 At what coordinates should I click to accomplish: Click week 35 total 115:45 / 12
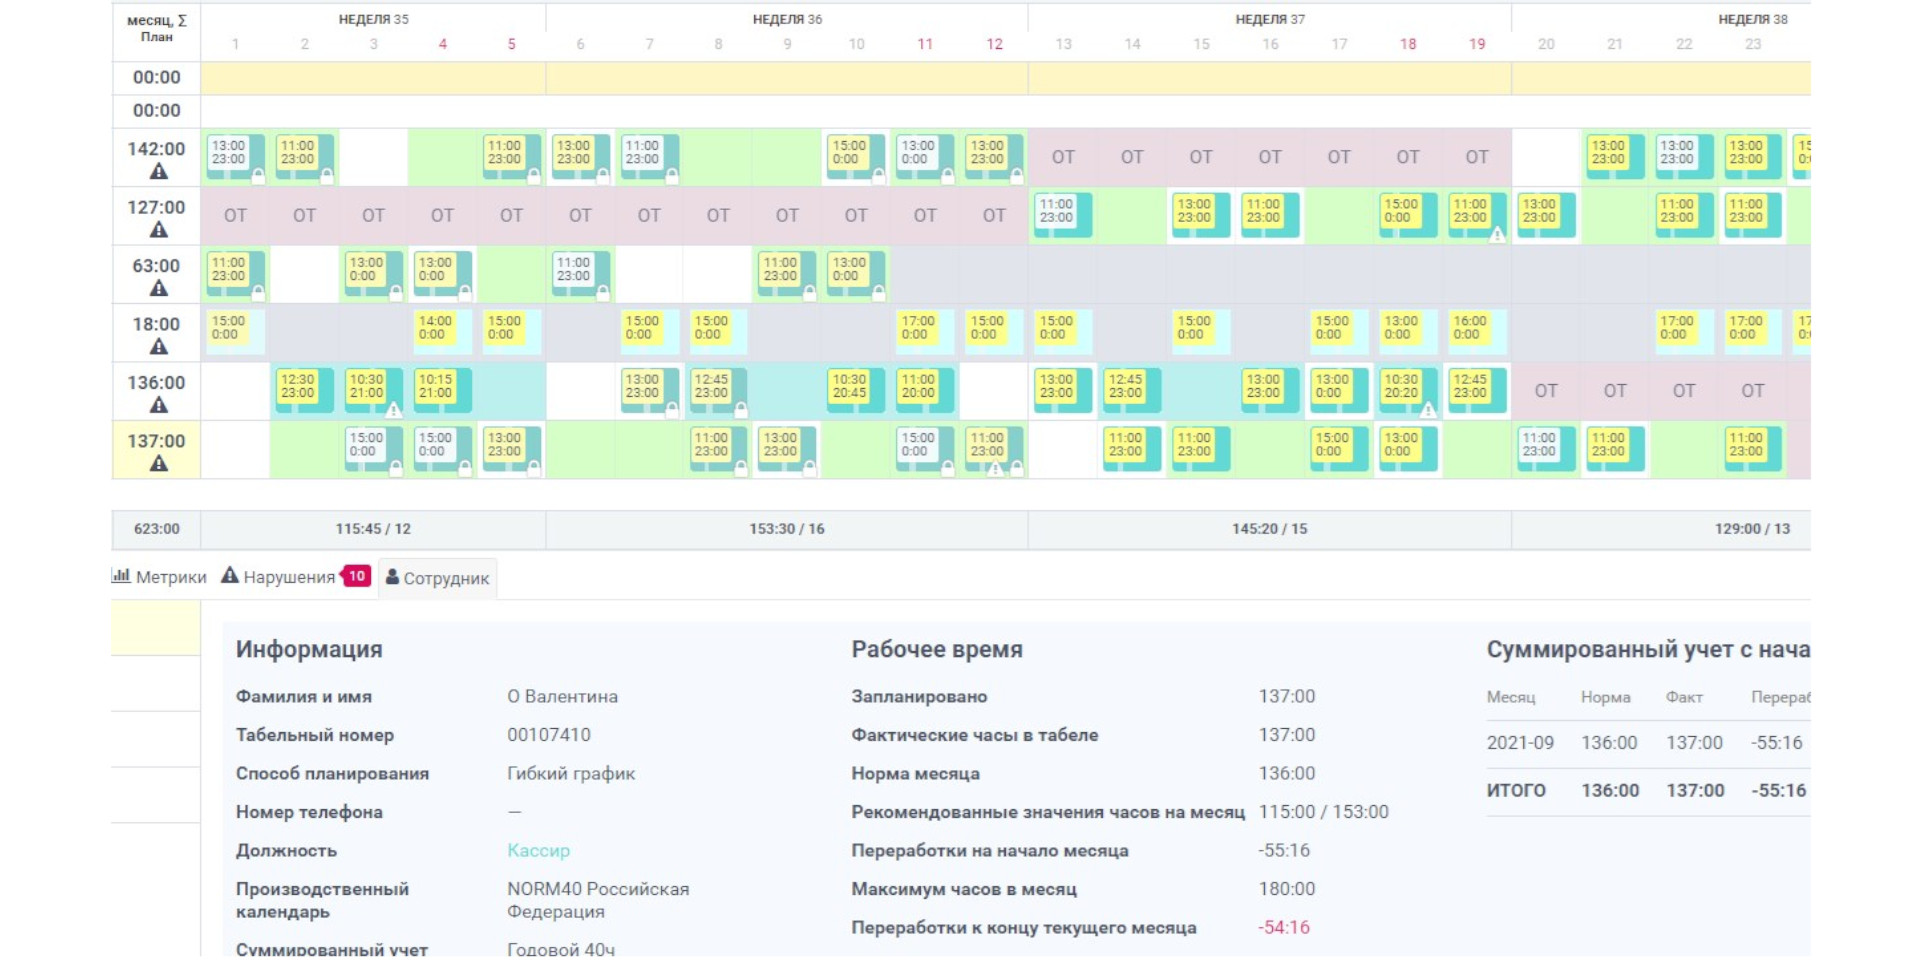pos(373,529)
